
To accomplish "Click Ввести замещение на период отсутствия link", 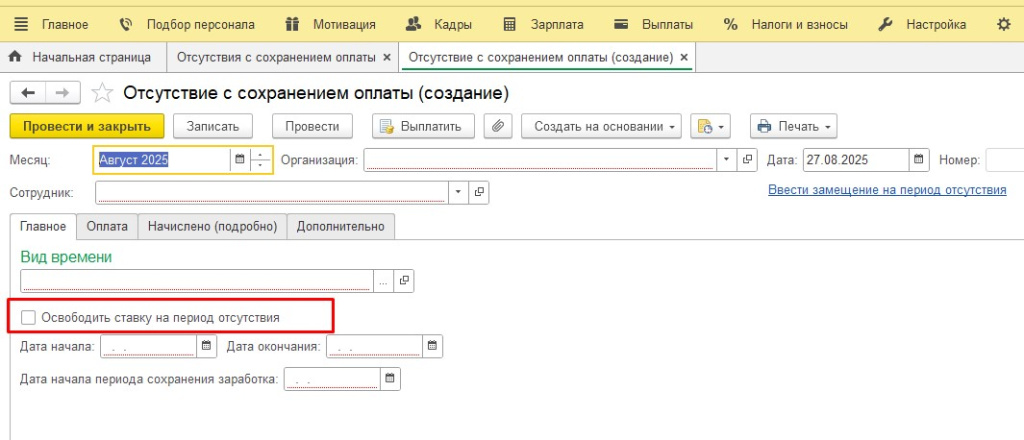I will click(x=887, y=190).
